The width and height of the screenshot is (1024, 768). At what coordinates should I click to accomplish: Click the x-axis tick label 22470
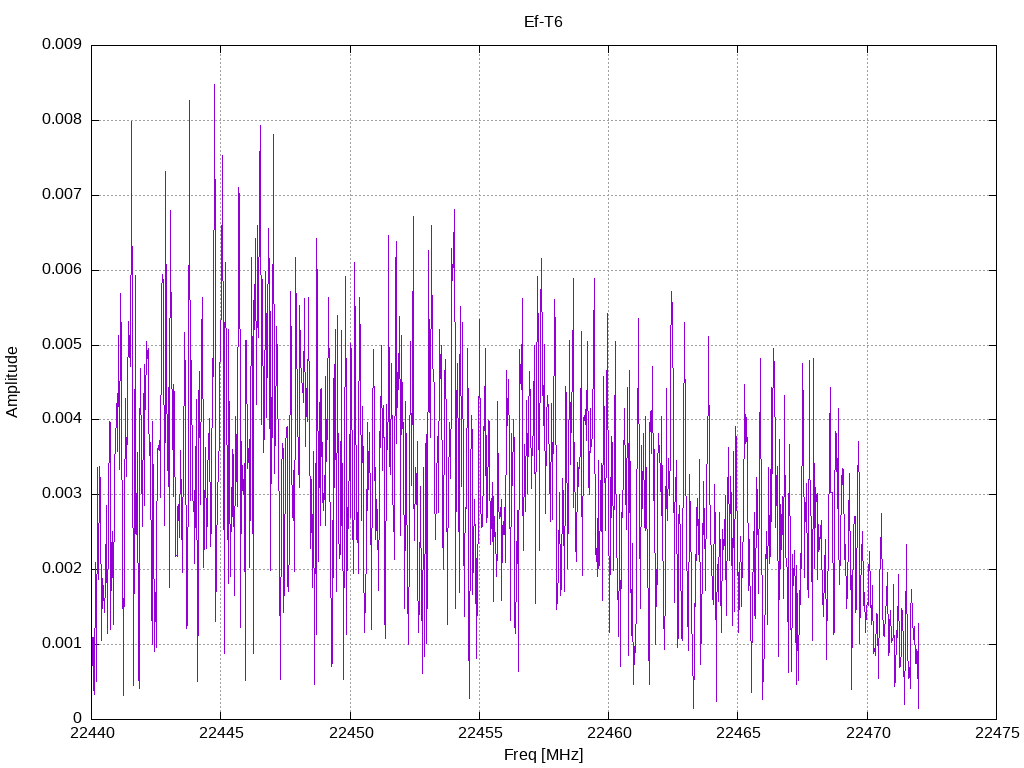click(x=867, y=733)
